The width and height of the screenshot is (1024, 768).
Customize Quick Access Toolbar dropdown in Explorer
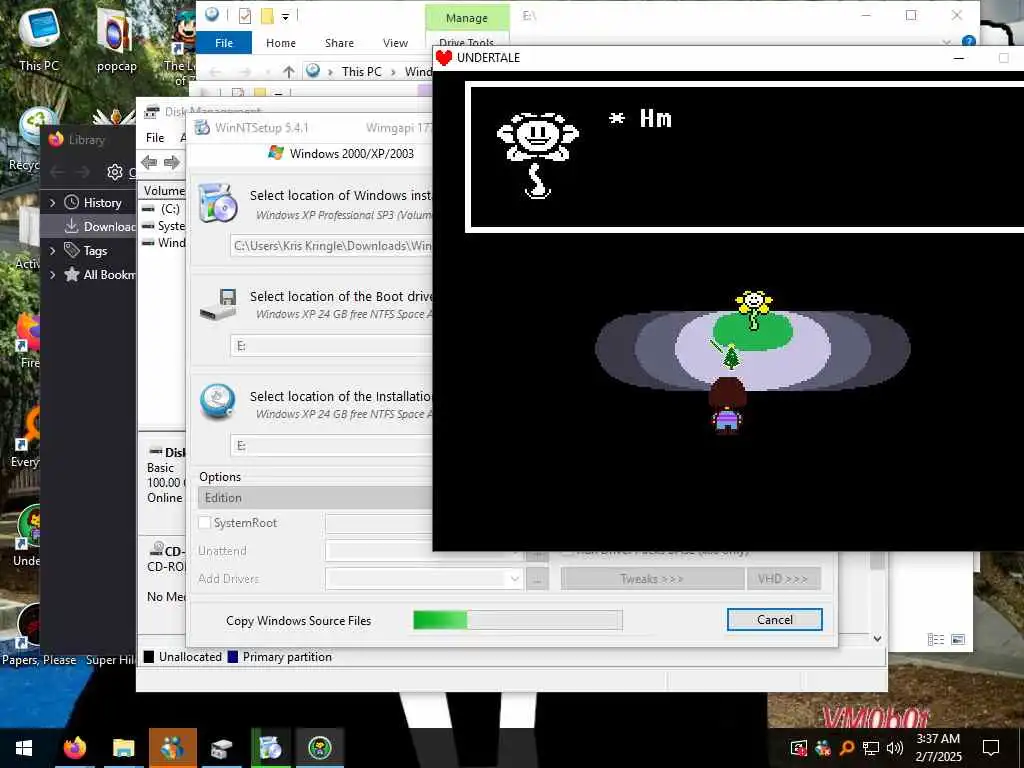(285, 17)
